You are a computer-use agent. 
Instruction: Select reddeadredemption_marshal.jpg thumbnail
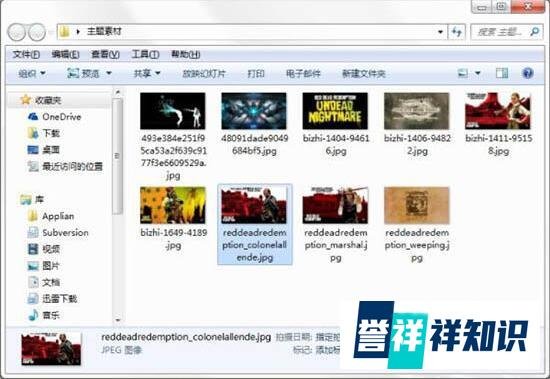(335, 205)
